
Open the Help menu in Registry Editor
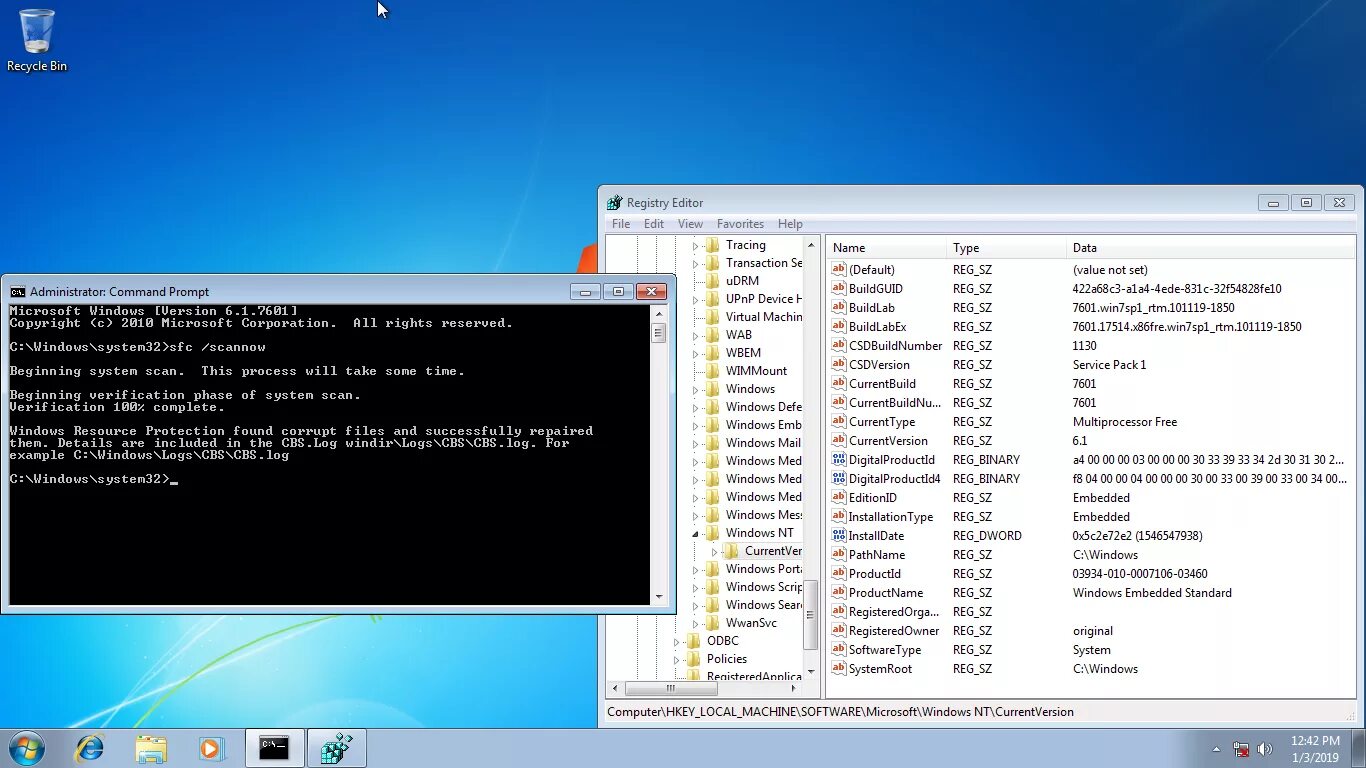click(x=790, y=224)
